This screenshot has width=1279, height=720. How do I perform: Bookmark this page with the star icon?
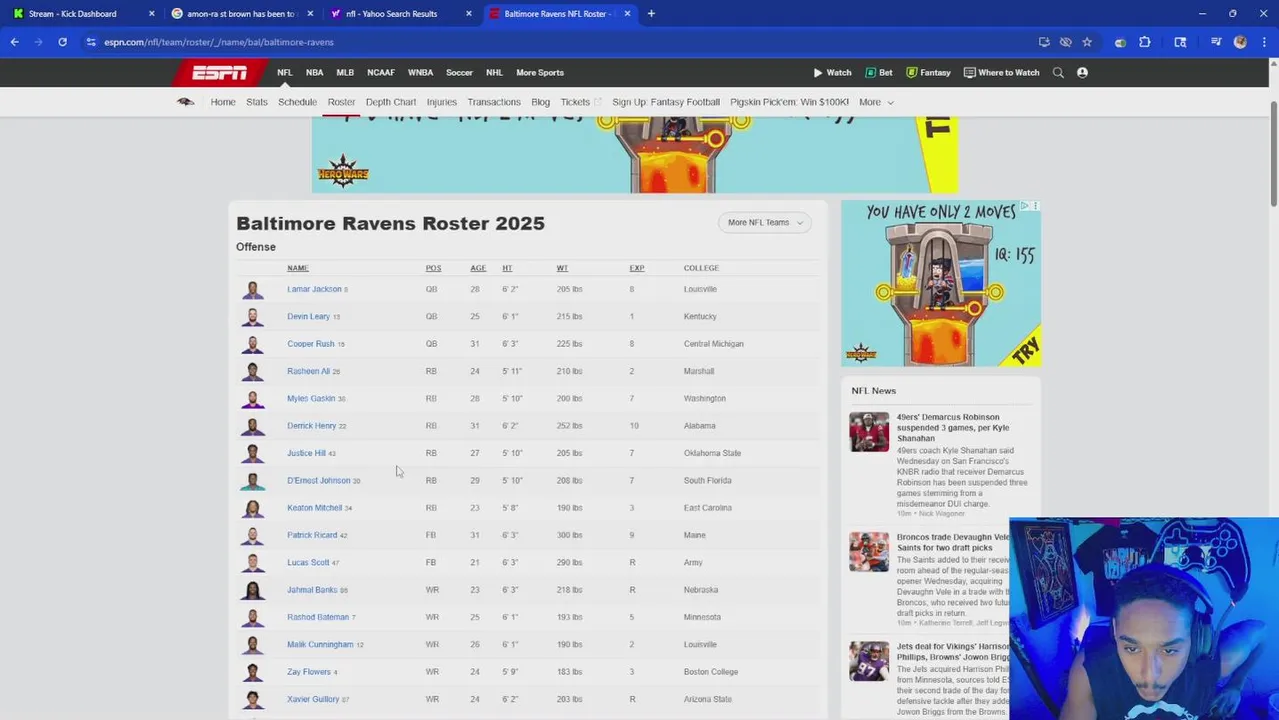click(x=1087, y=42)
